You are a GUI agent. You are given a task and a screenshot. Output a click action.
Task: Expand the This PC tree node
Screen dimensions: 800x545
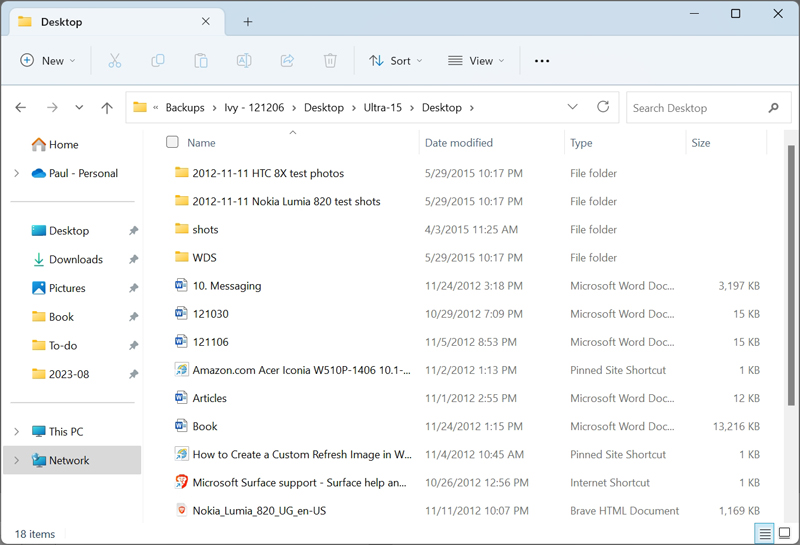[16, 432]
